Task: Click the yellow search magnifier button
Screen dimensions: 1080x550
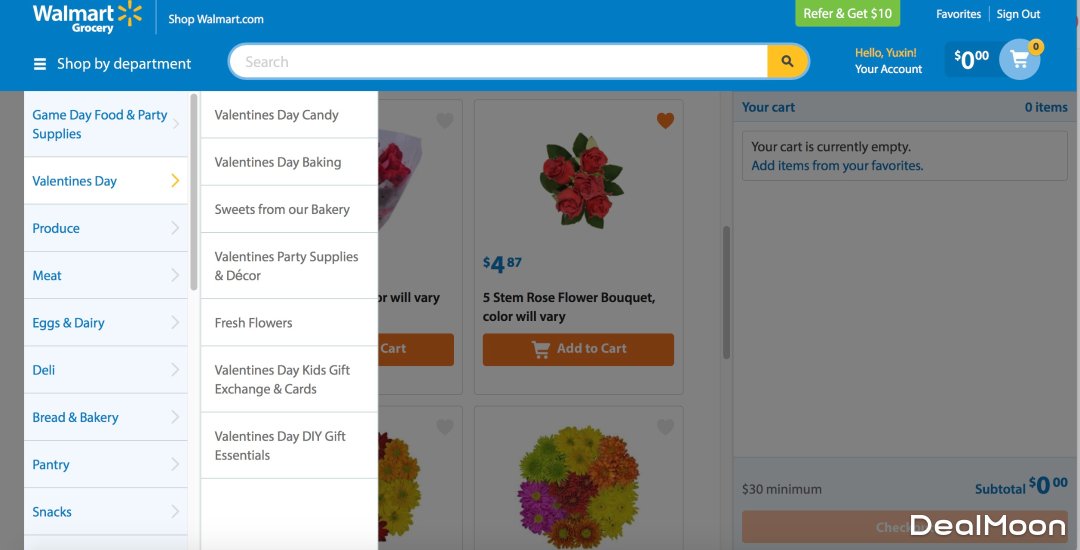Action: (x=787, y=62)
